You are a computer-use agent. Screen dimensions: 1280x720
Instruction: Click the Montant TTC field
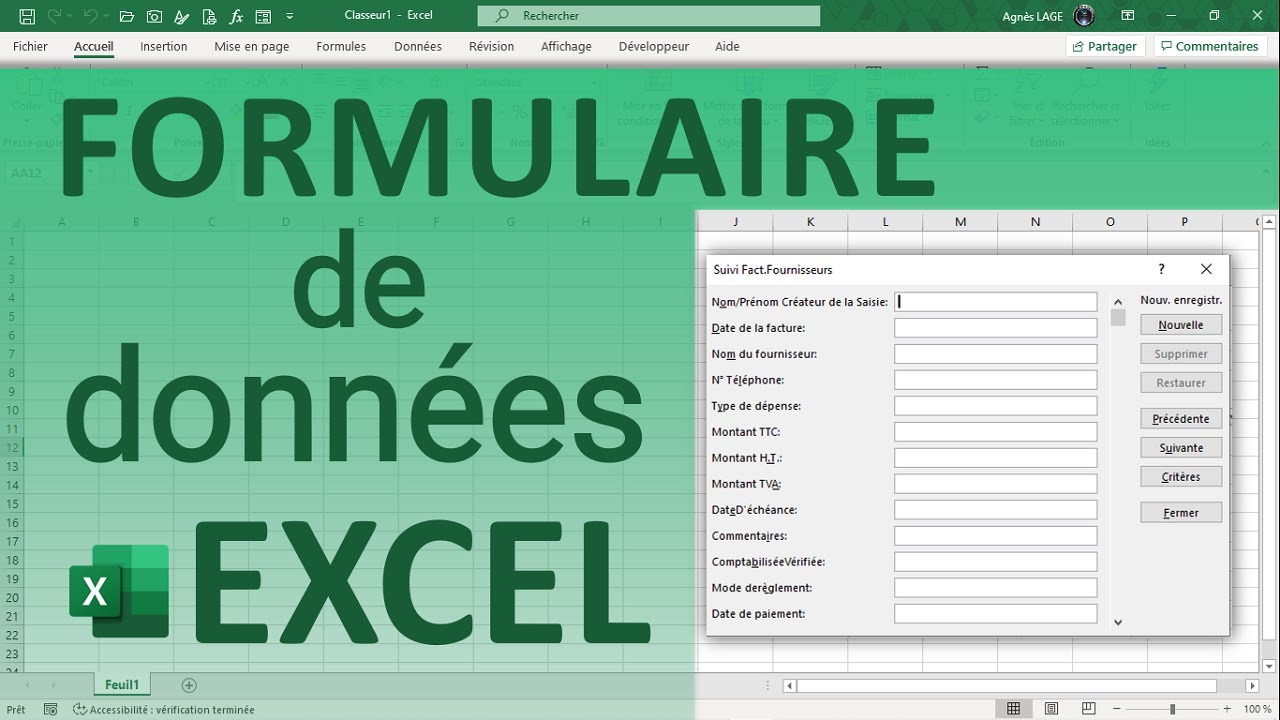[x=995, y=431]
